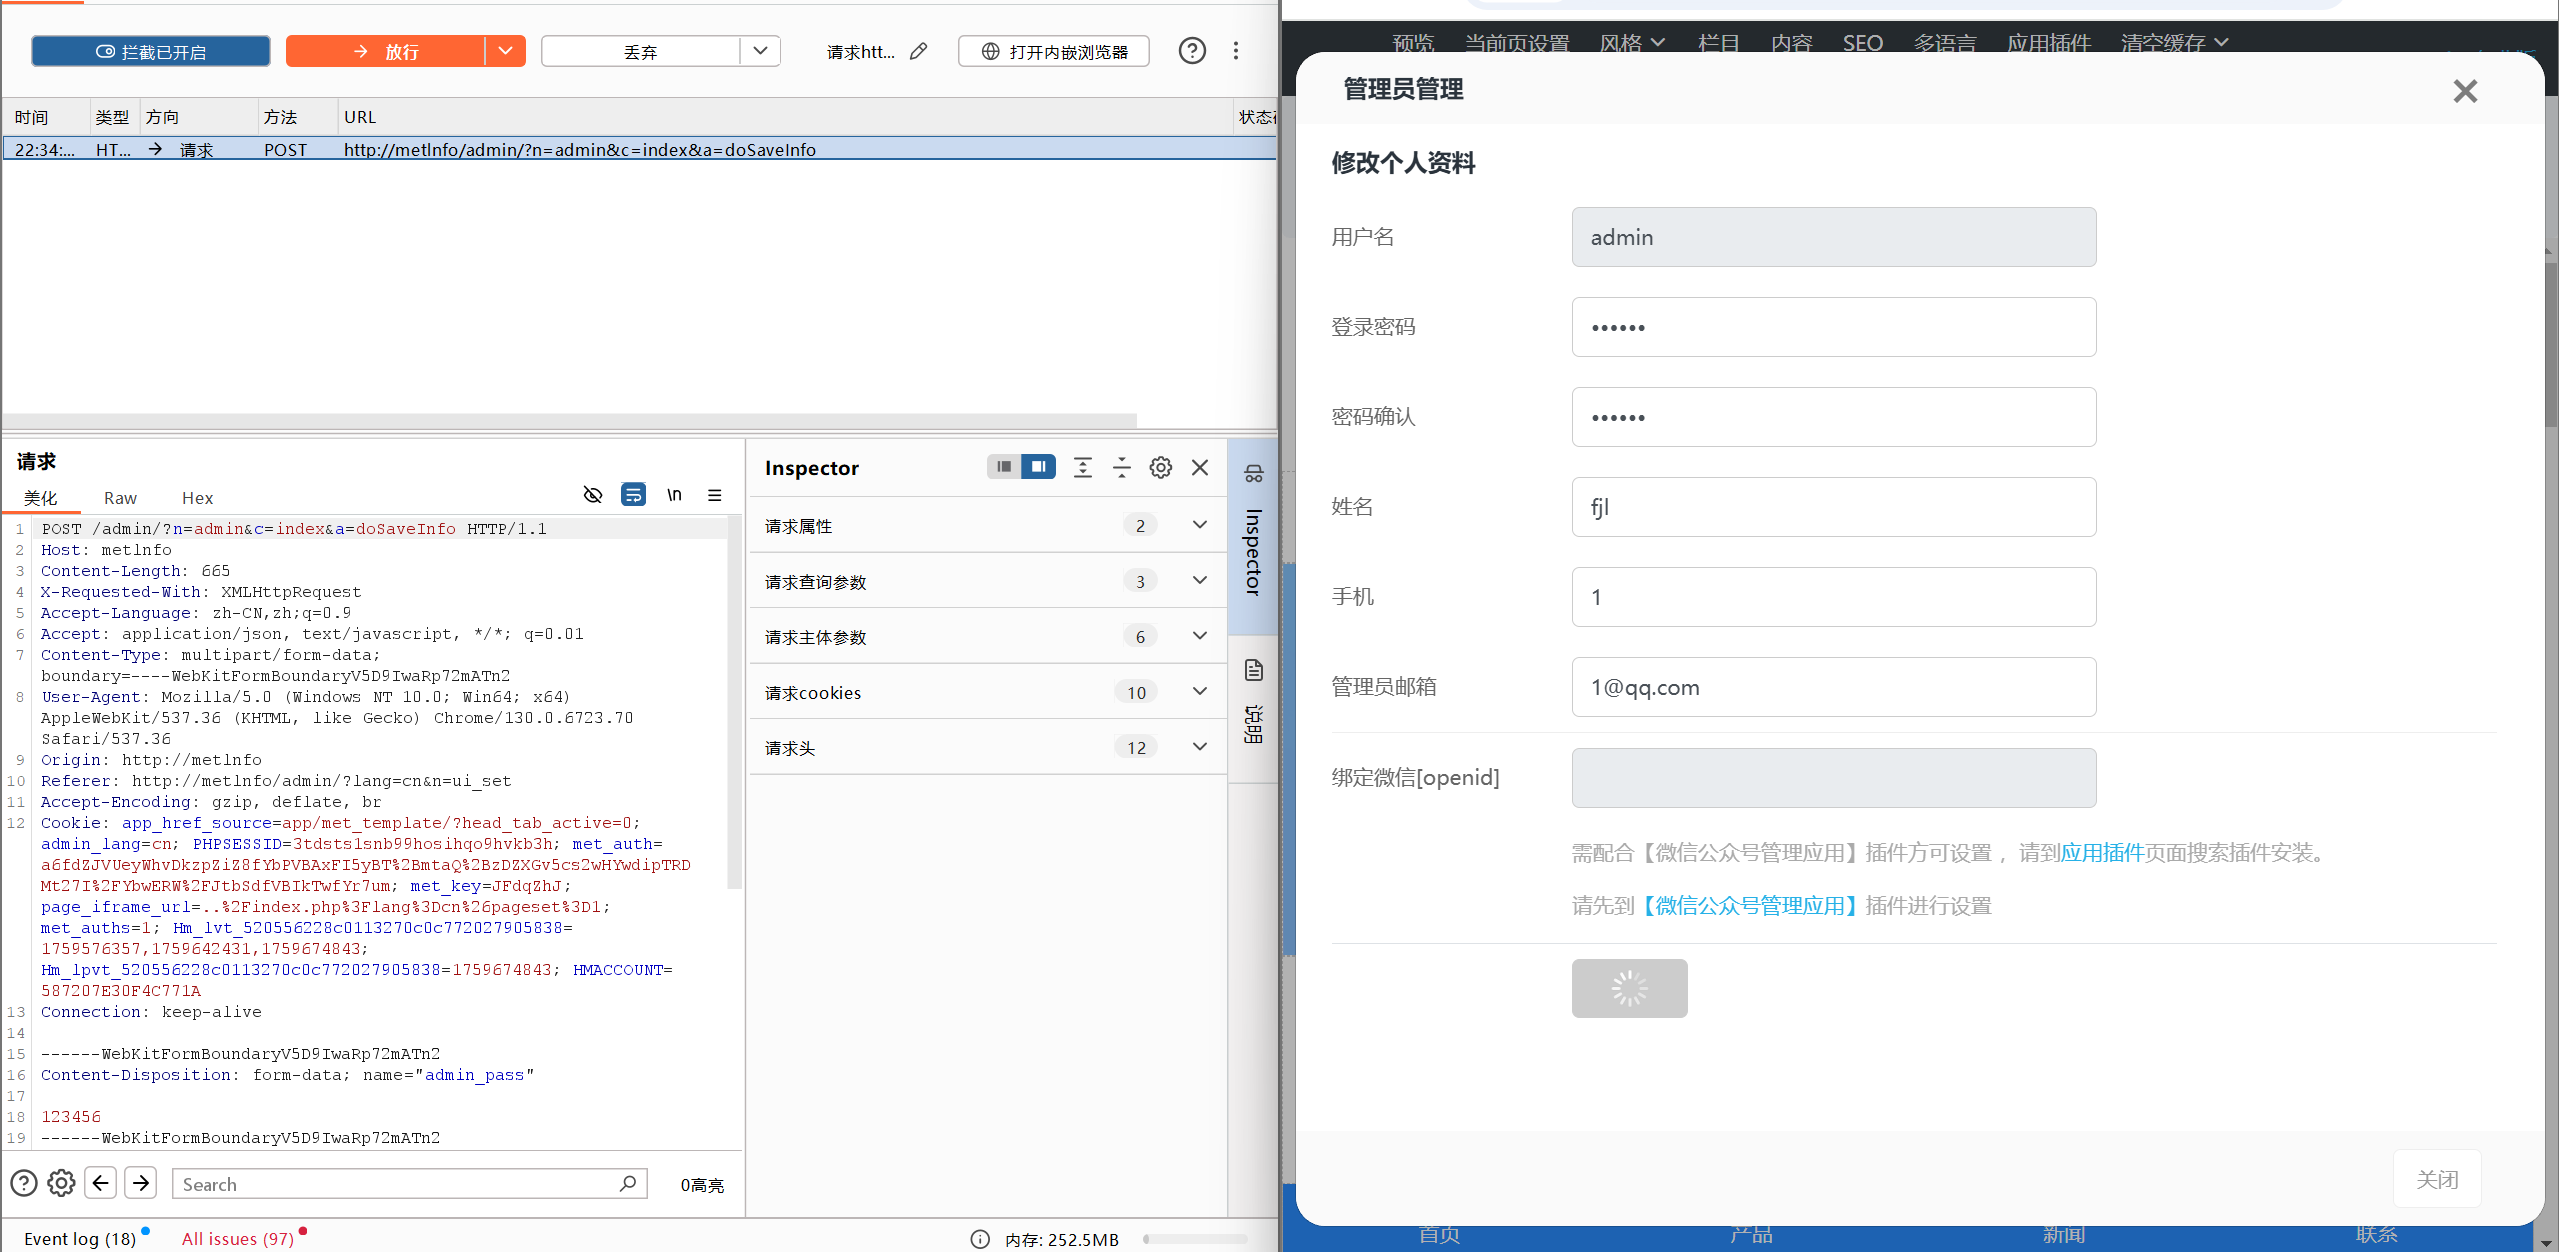Open the 微信公众号管理应用 link in the dialog
Image resolution: width=2559 pixels, height=1252 pixels.
pos(1748,905)
